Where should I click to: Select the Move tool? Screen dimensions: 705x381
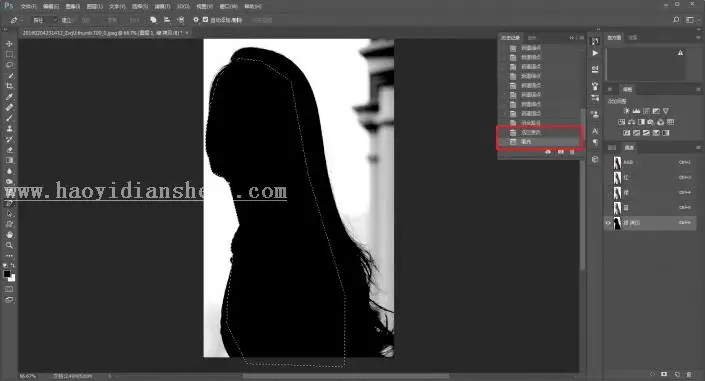coord(9,44)
